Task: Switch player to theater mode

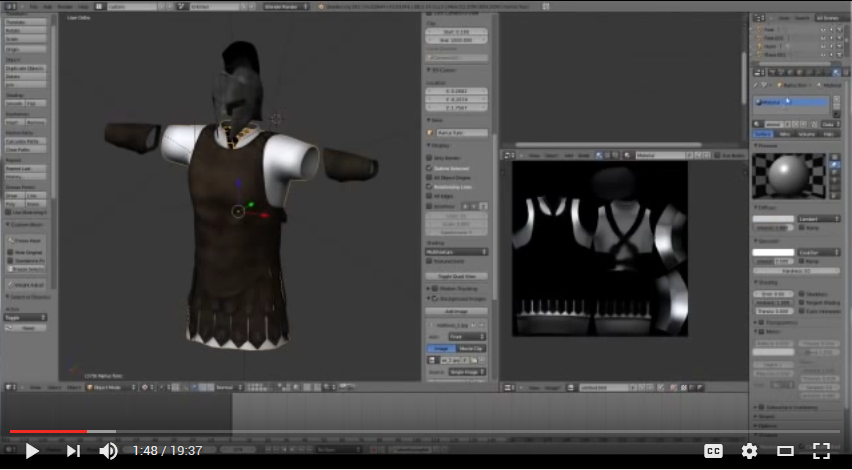Action: point(785,450)
